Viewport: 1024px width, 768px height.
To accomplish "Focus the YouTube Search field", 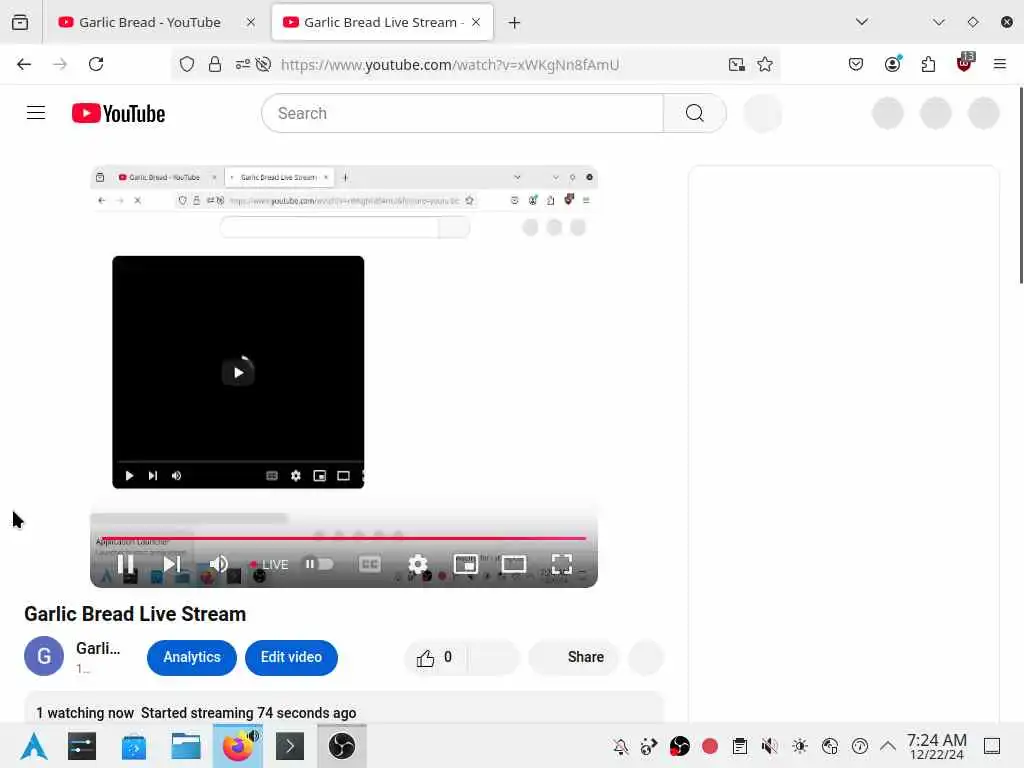I will pyautogui.click(x=462, y=113).
